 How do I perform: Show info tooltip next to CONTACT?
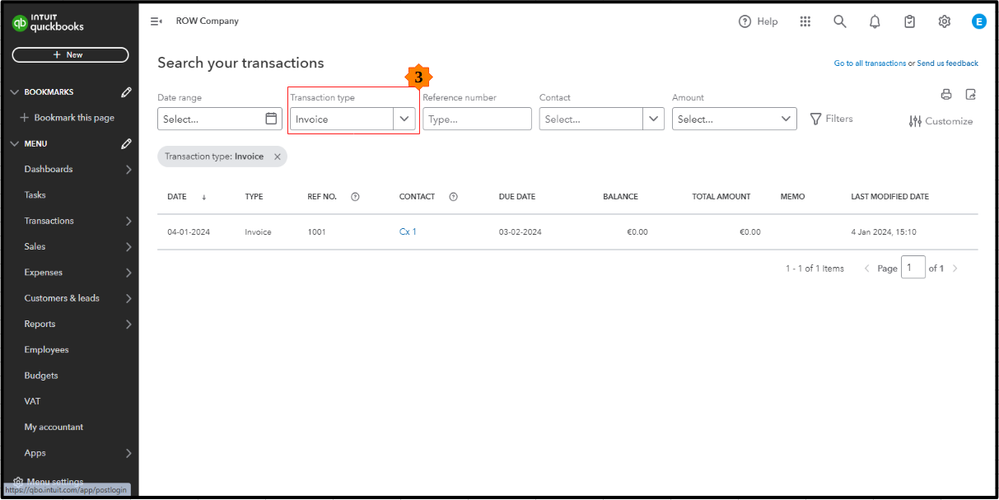(x=454, y=197)
